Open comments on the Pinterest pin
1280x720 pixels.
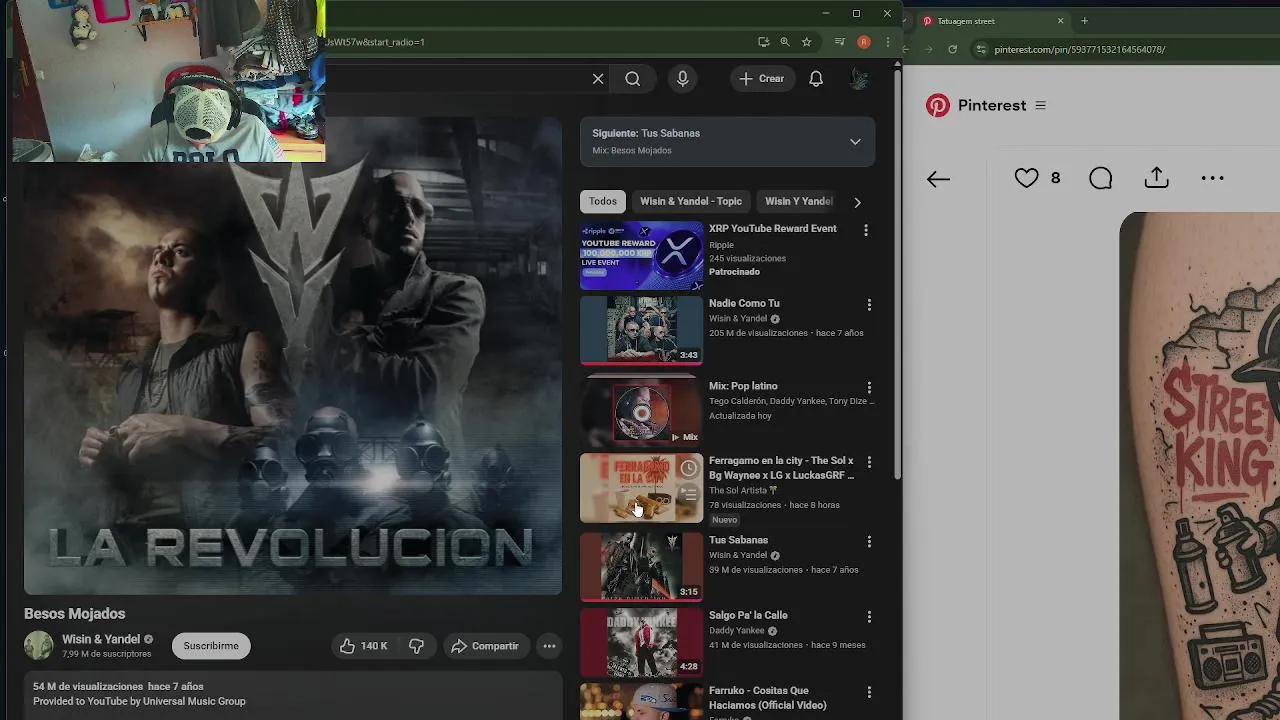click(x=1100, y=178)
